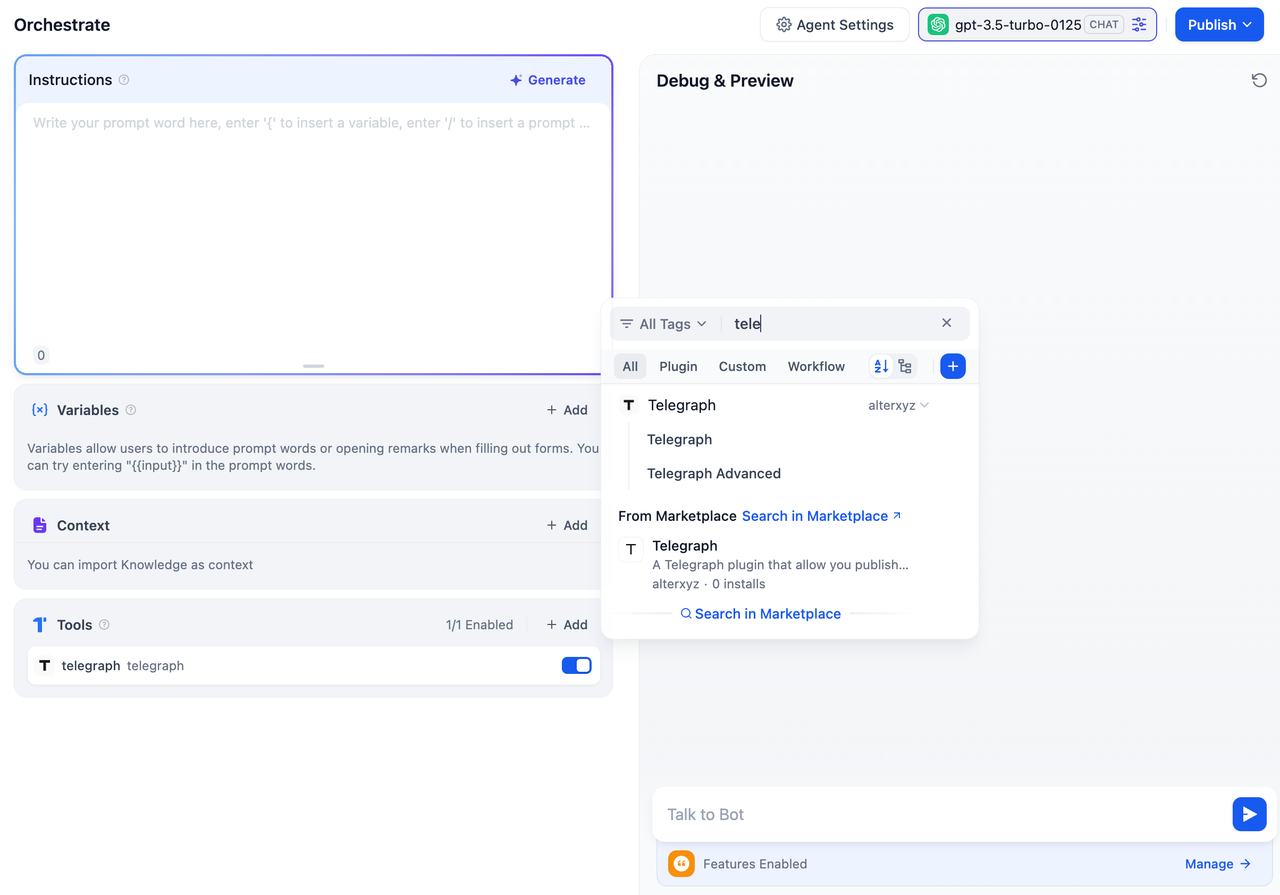Viewport: 1280px width, 895px height.
Task: Click the orange Features Enabled icon
Action: [681, 863]
